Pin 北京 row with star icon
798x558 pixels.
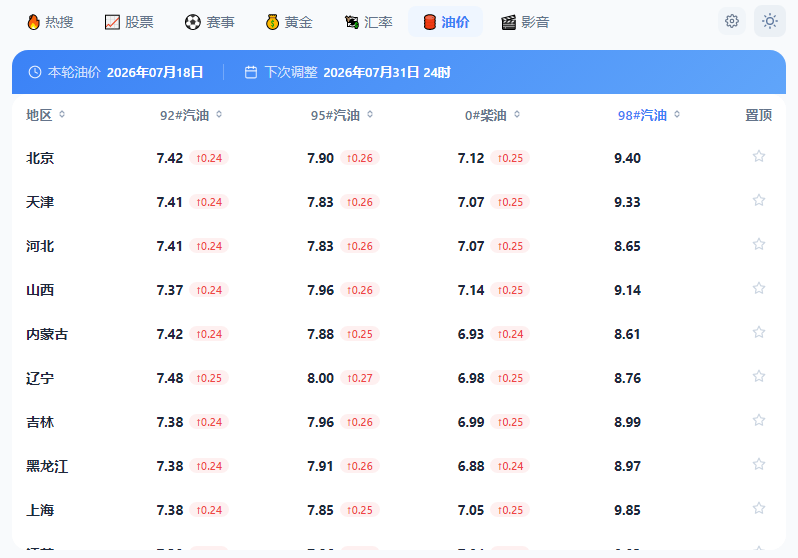(759, 156)
